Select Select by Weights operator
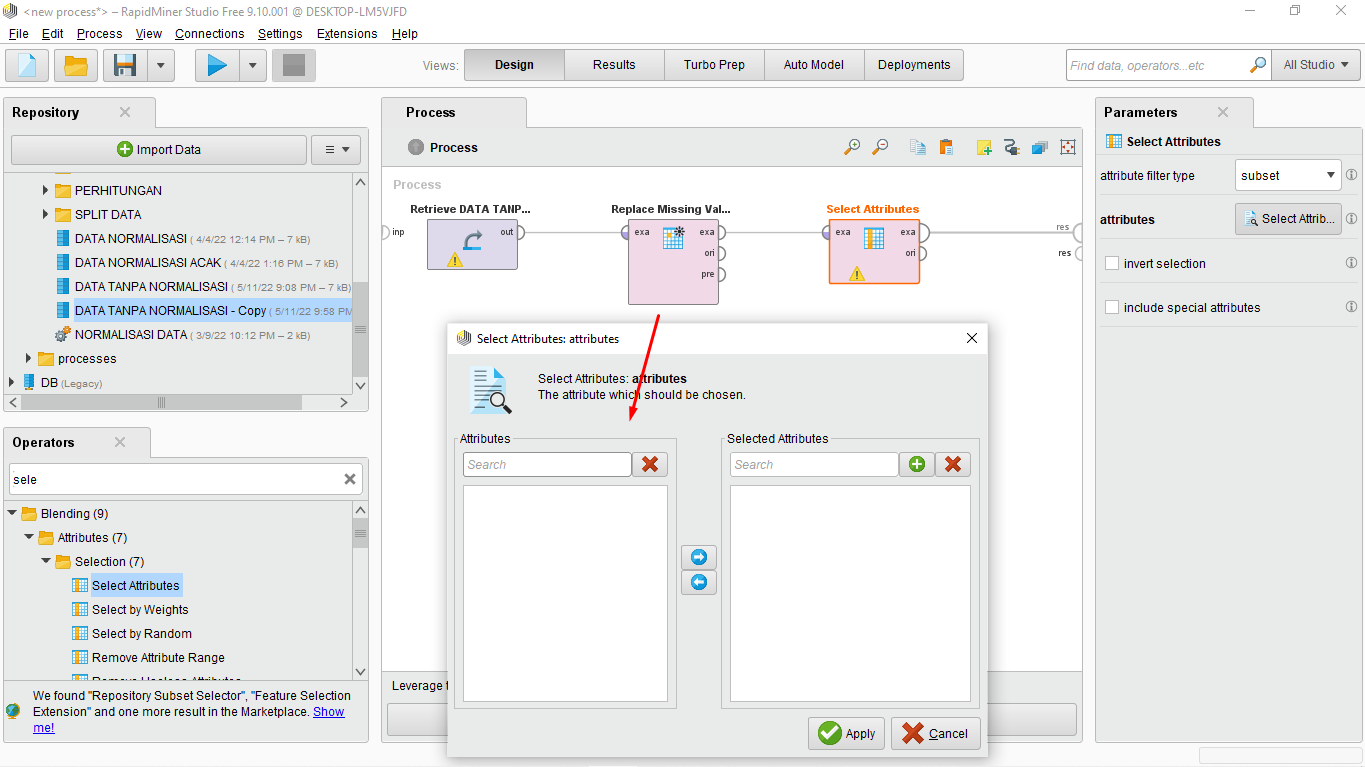This screenshot has height=767, width=1365. (x=140, y=609)
